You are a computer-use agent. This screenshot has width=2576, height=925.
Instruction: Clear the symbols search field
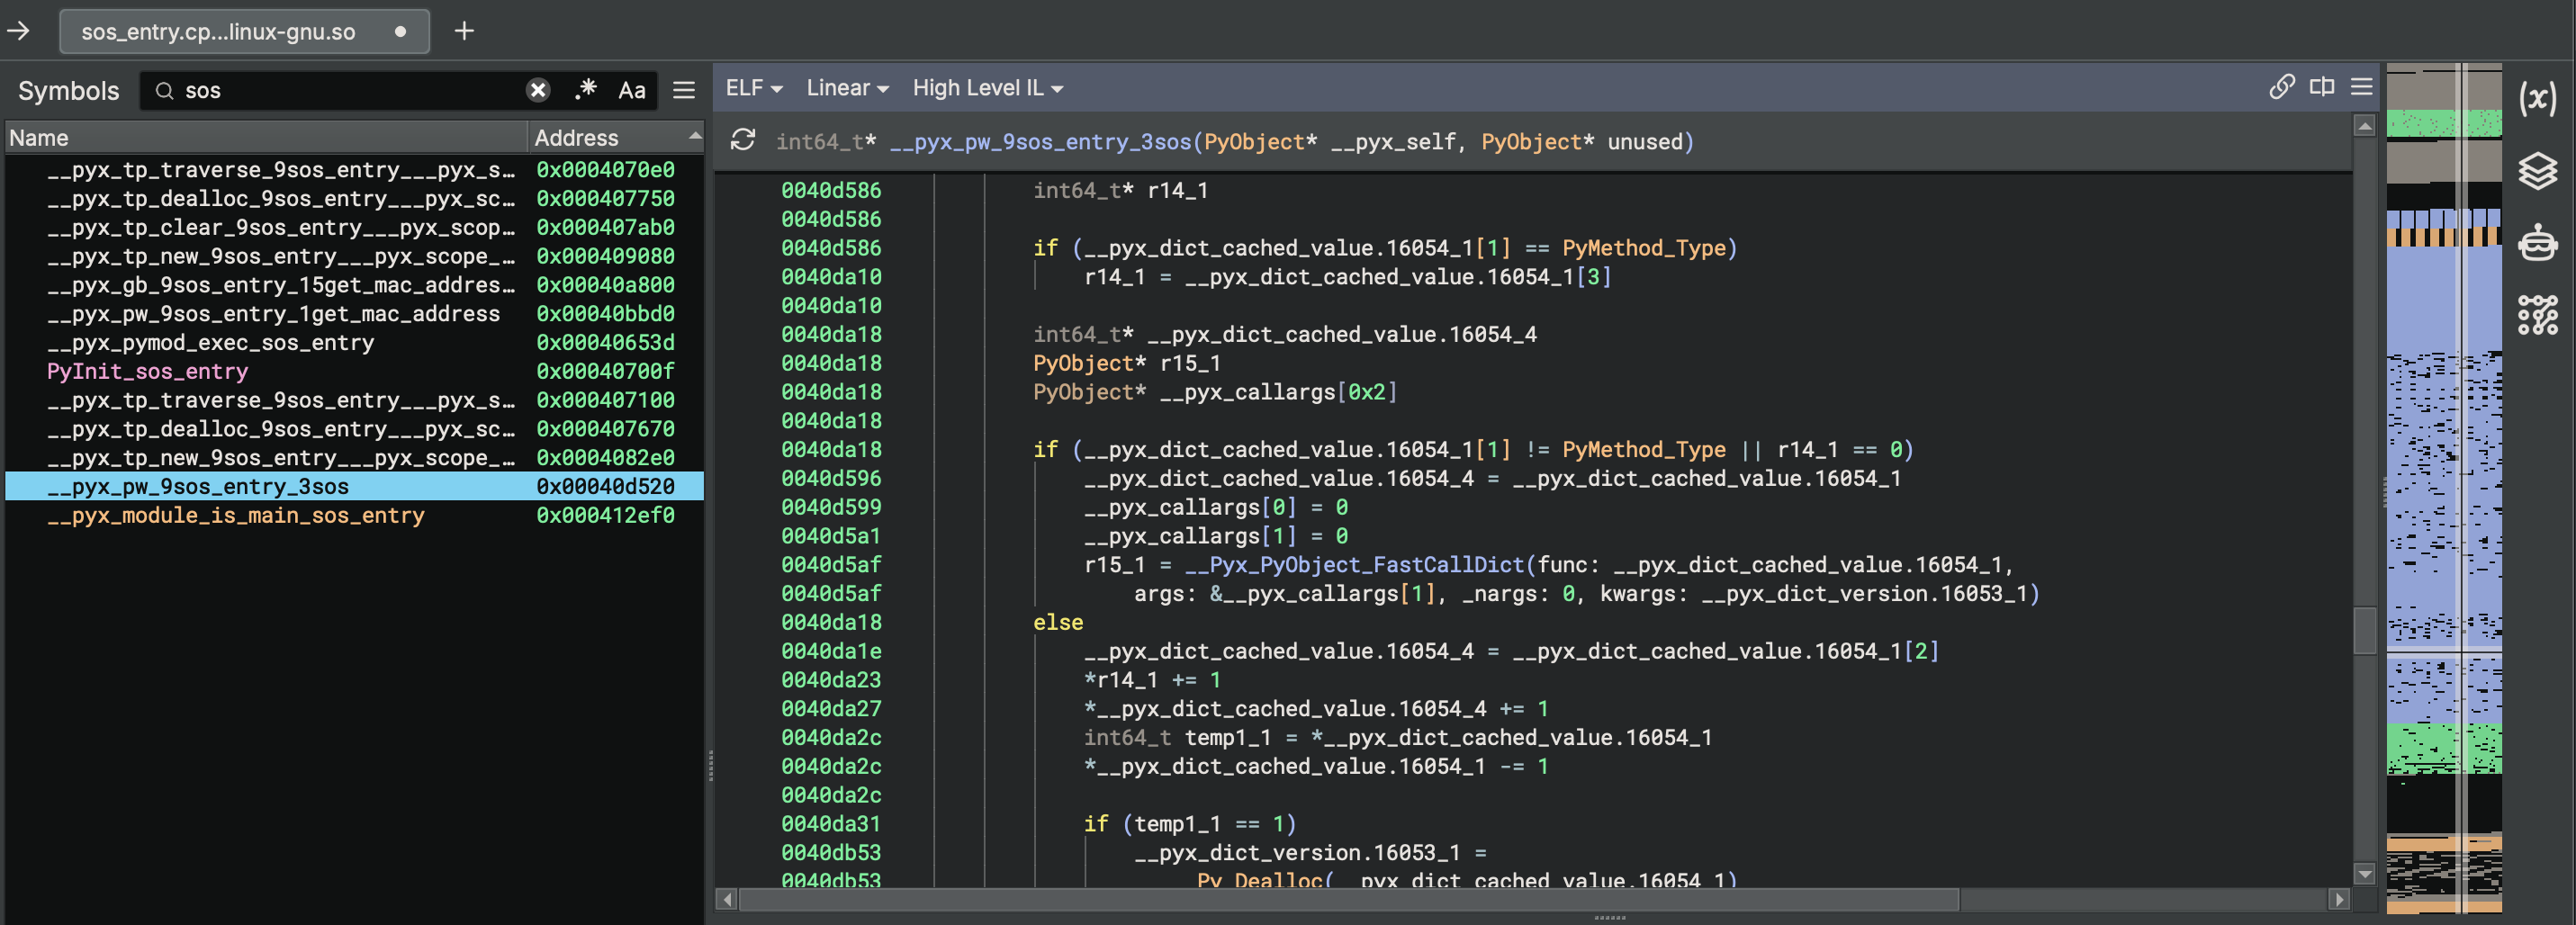pos(538,91)
